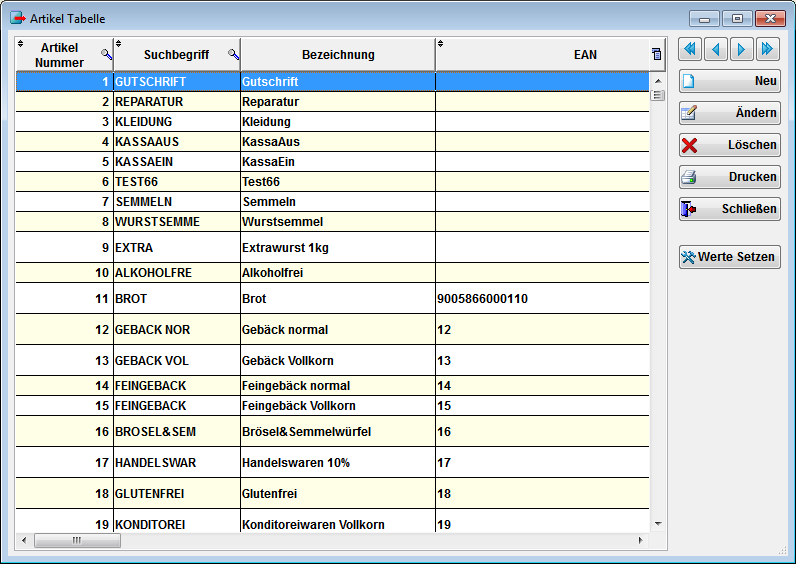The width and height of the screenshot is (796, 564).
Task: Select the TEST66 row
Action: 333,182
